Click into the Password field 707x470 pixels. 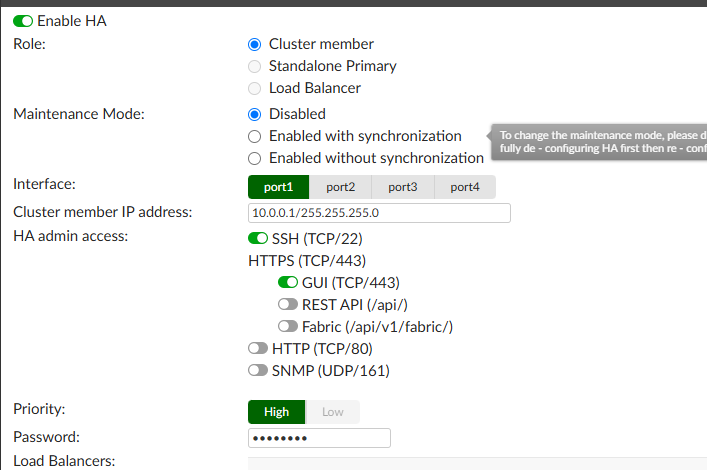(319, 438)
